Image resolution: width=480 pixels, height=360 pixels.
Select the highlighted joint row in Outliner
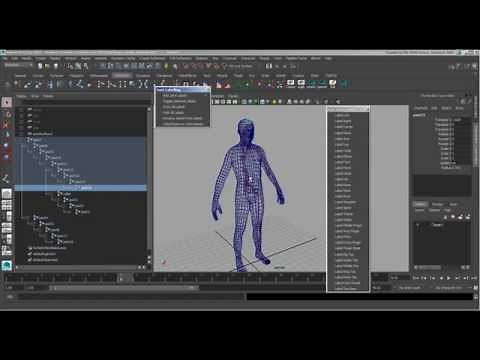[80, 188]
